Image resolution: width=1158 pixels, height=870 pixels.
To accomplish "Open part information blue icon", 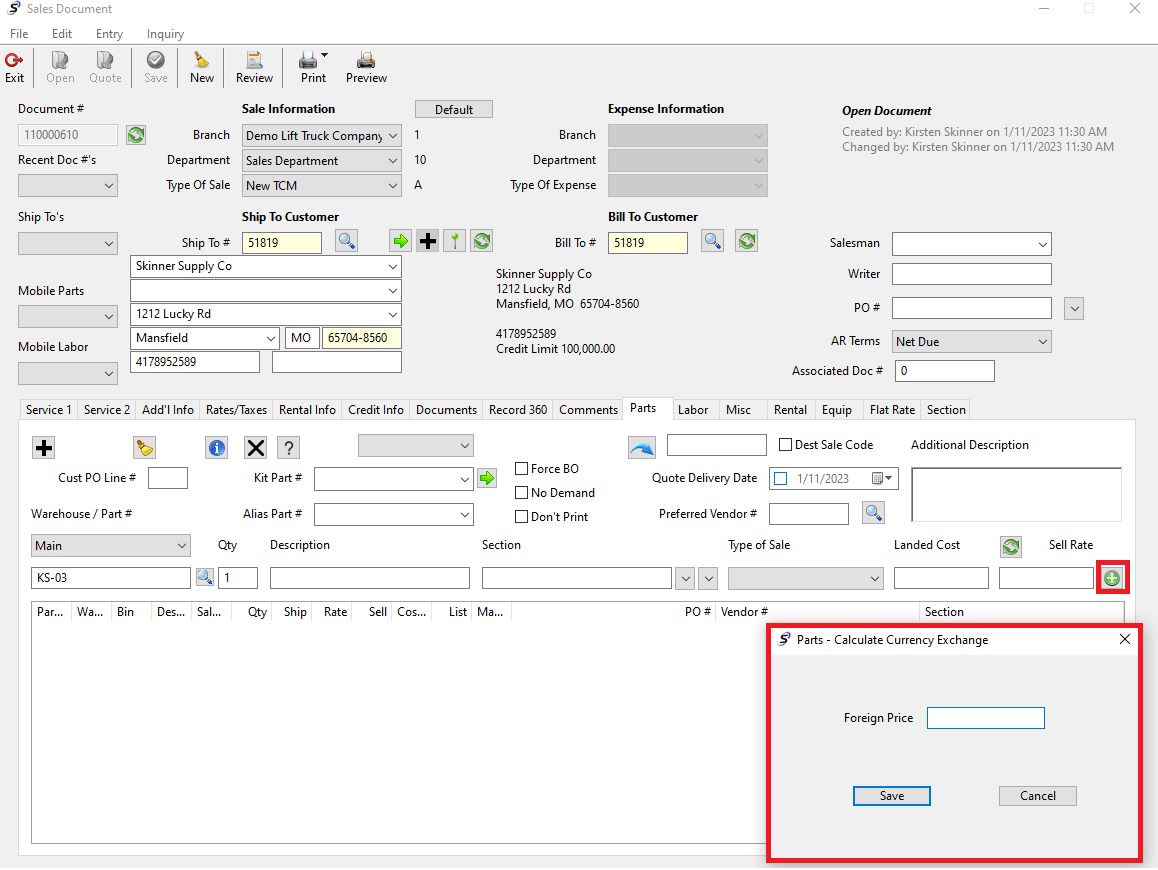I will coord(216,448).
